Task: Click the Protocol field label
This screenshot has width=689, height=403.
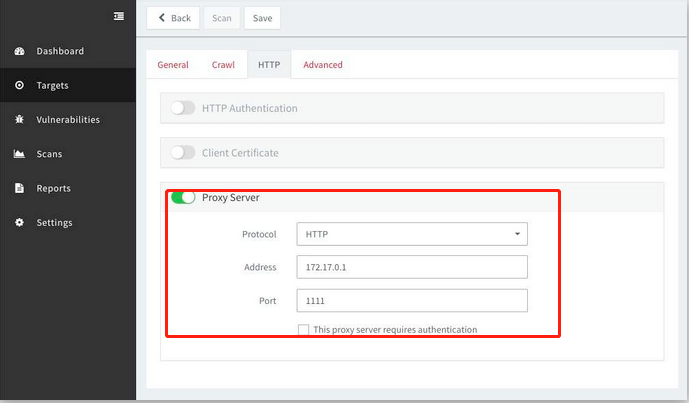Action: pos(259,234)
